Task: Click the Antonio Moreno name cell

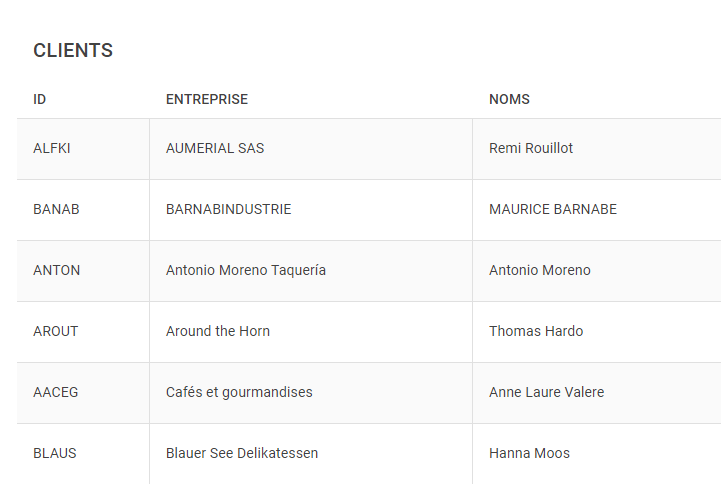Action: pyautogui.click(x=540, y=270)
